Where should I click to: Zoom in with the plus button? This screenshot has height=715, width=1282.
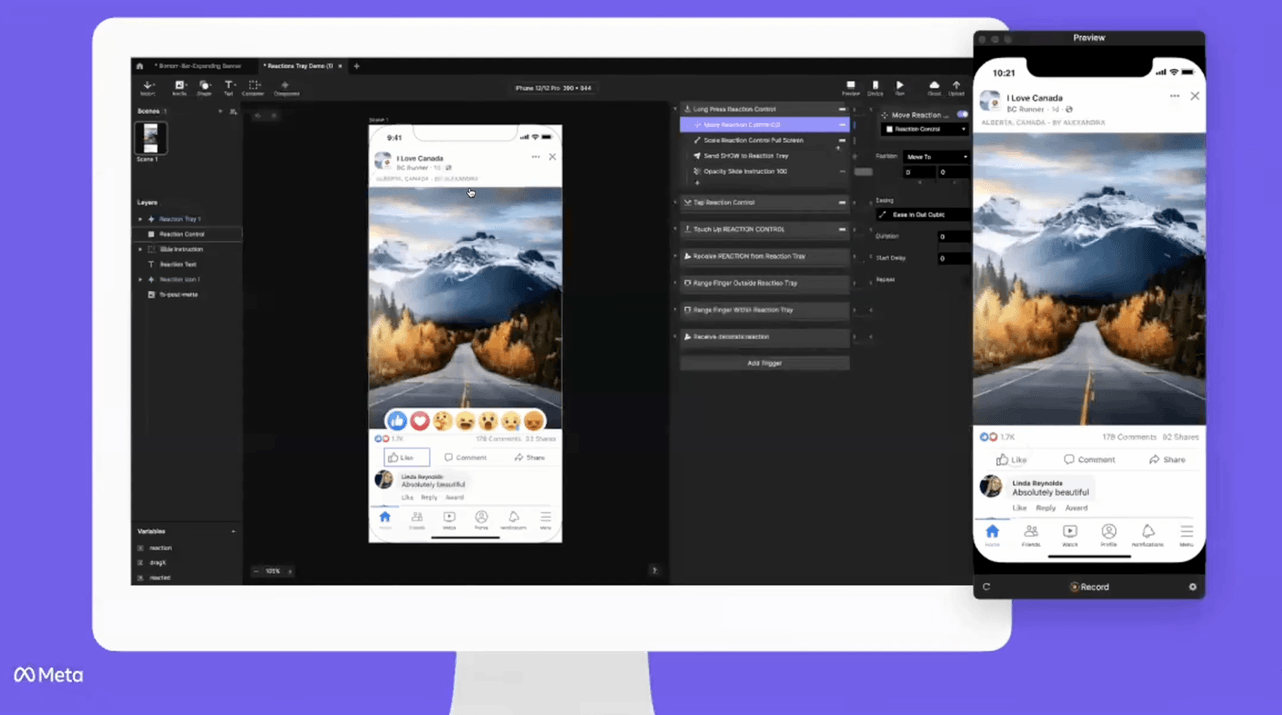tap(290, 571)
